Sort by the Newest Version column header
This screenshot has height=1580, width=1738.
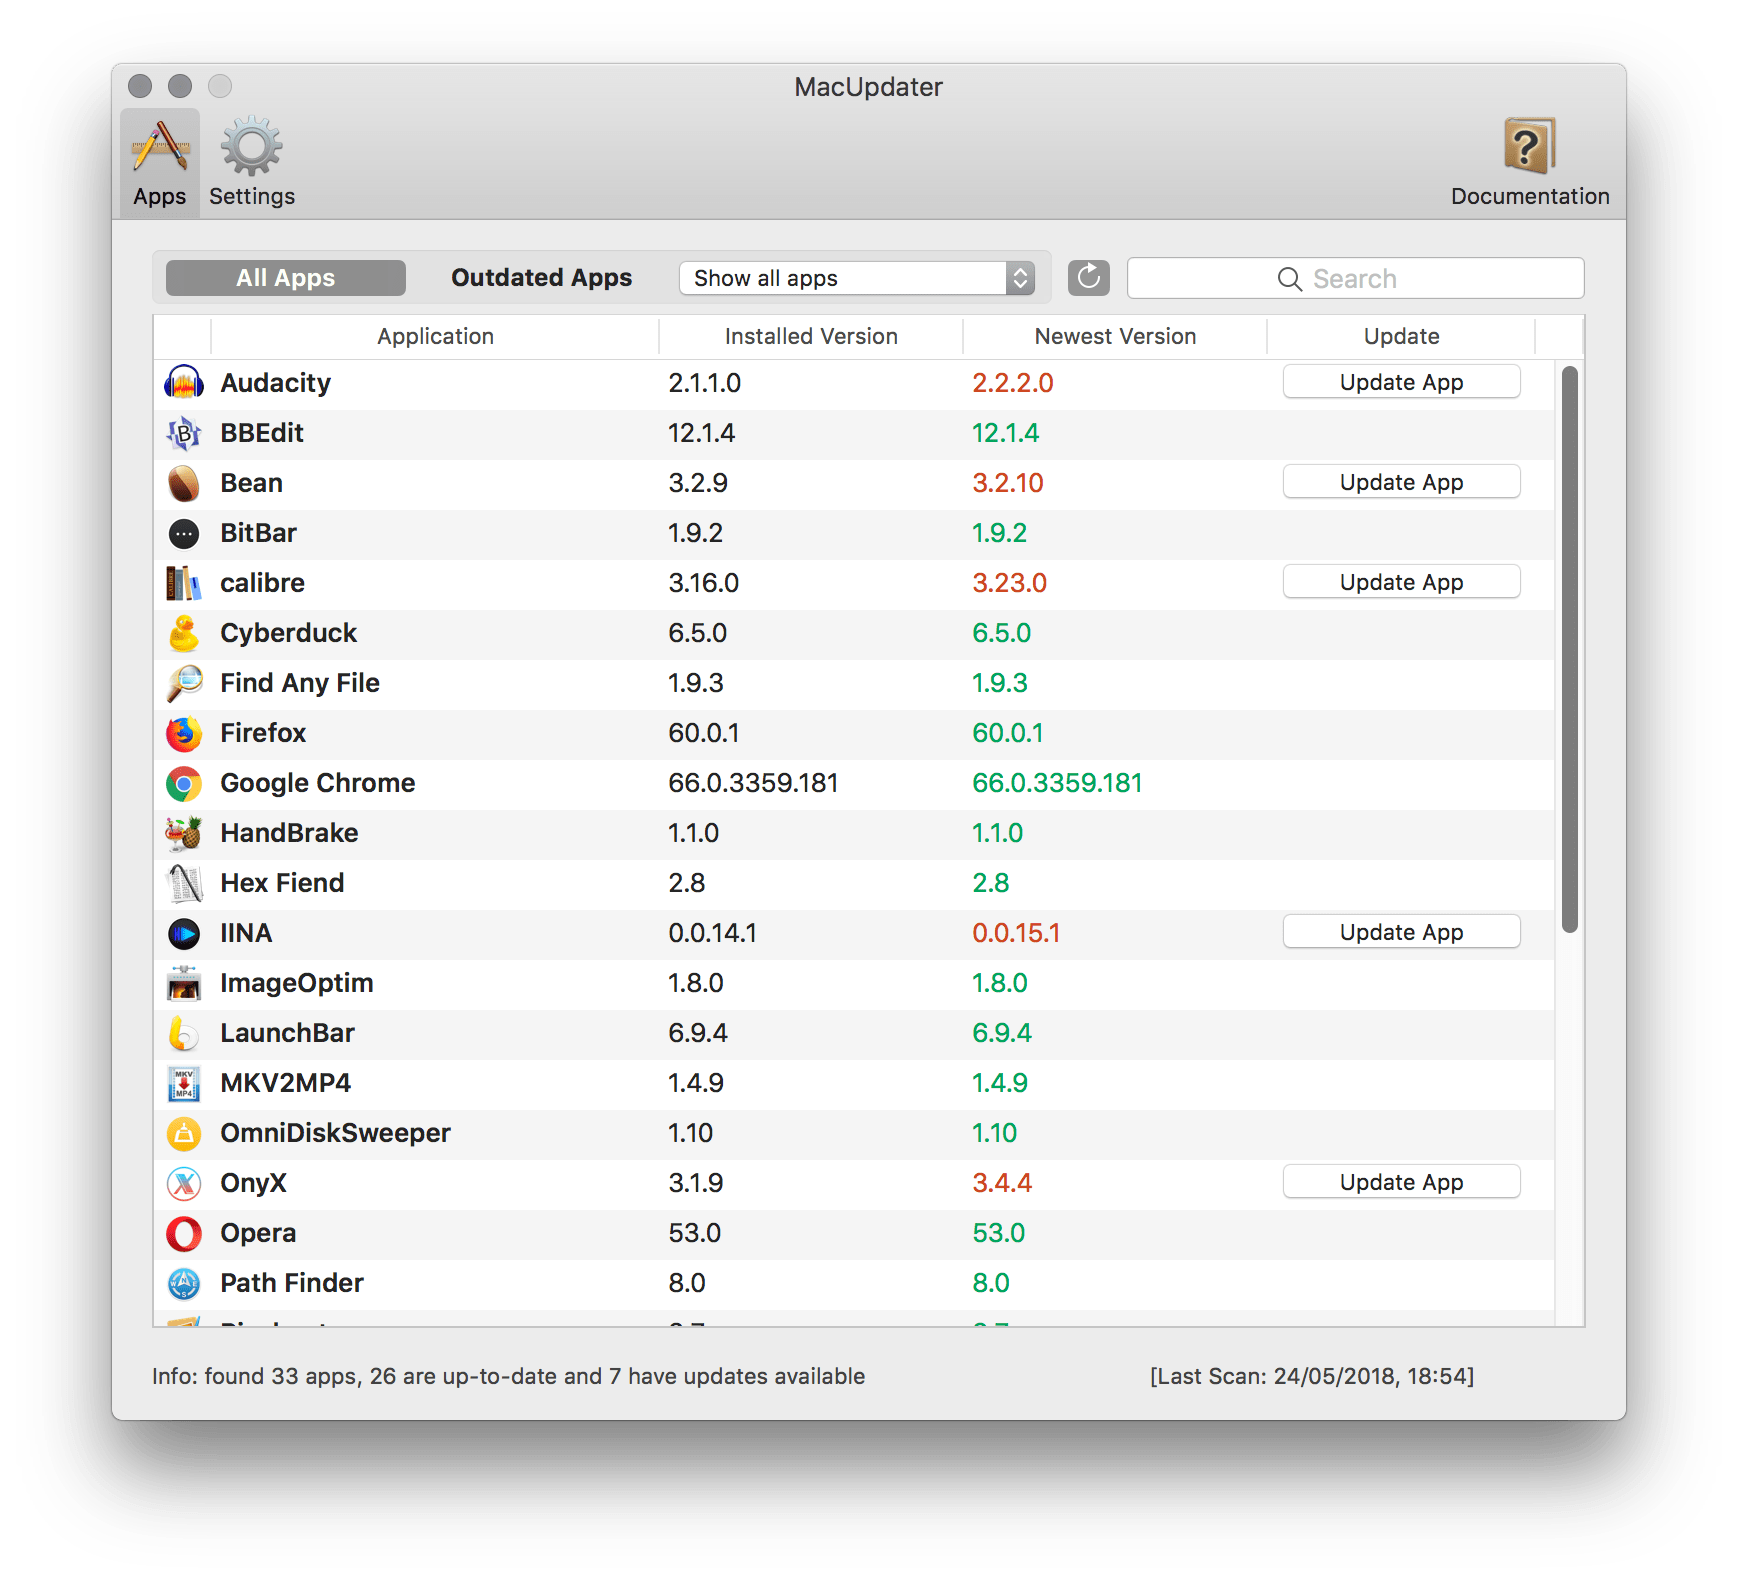1115,337
